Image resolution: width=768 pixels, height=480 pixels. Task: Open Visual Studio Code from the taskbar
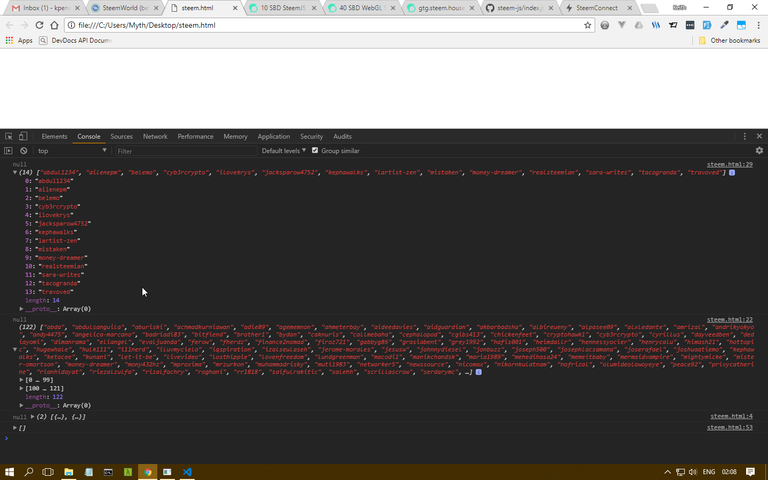186,471
